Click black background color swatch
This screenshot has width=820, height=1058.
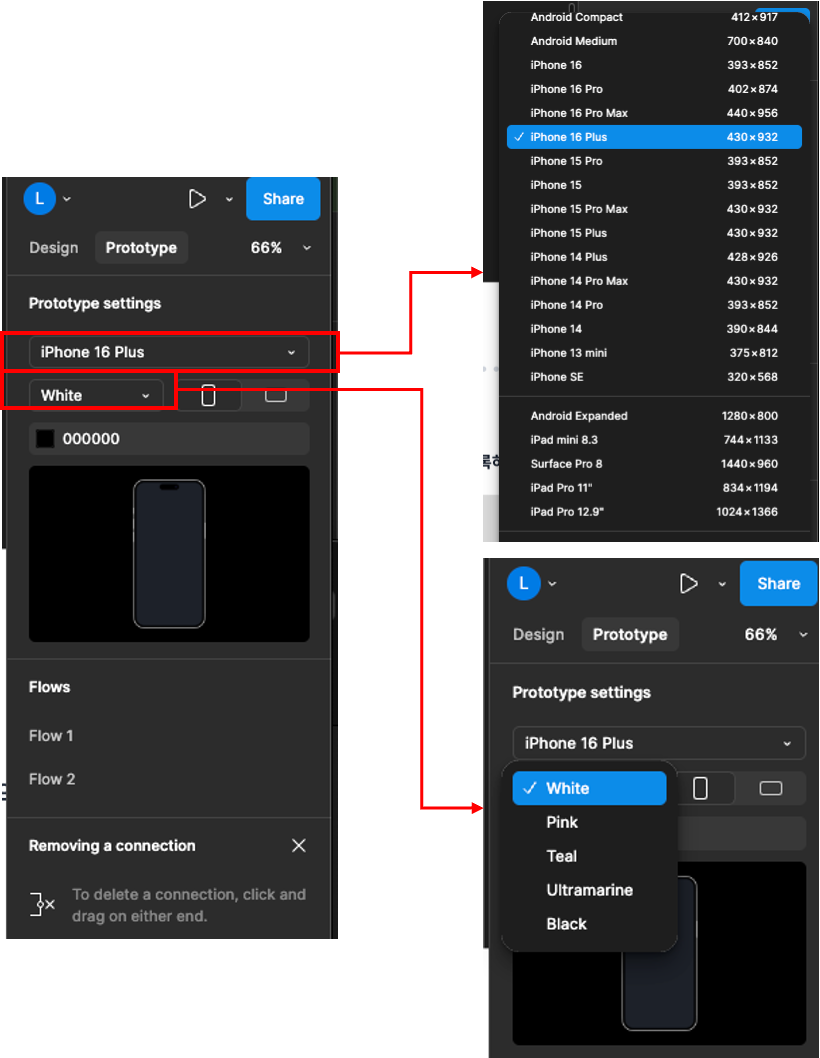coord(45,439)
